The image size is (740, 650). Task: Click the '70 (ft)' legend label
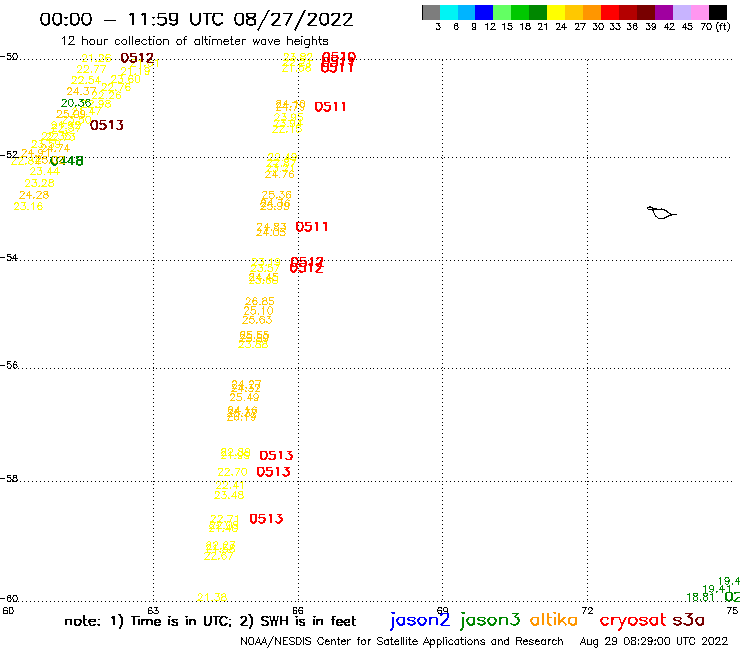(x=715, y=26)
